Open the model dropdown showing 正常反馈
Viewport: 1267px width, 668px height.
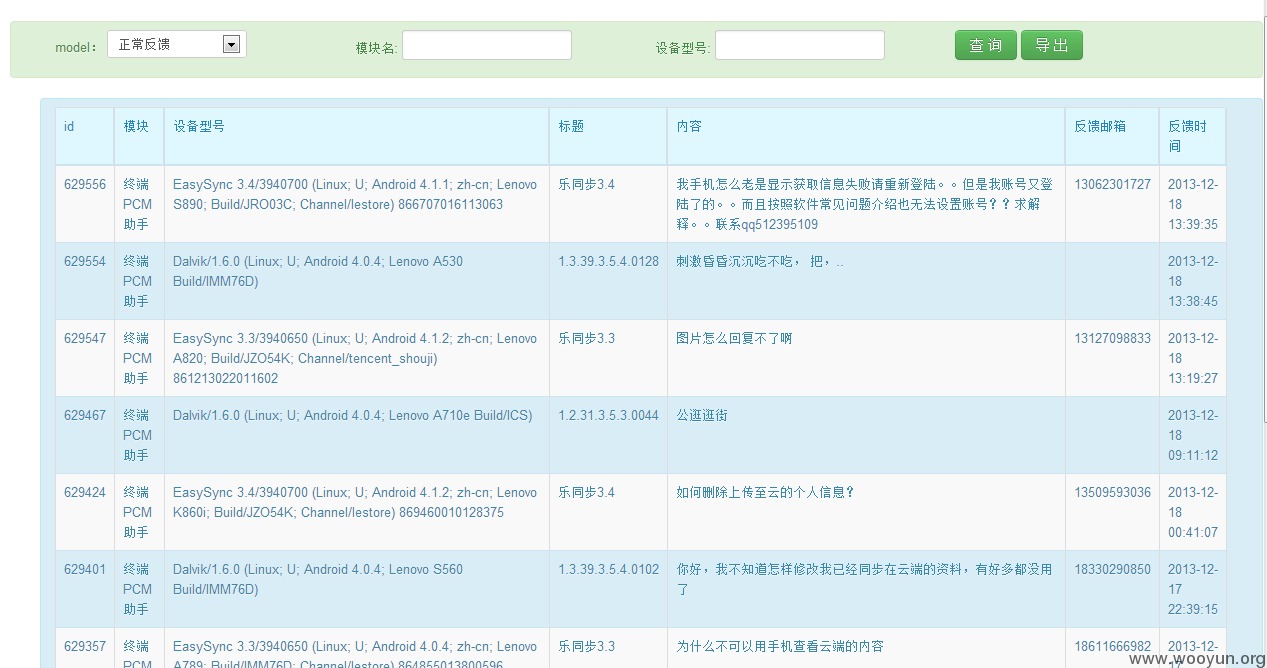pos(177,44)
